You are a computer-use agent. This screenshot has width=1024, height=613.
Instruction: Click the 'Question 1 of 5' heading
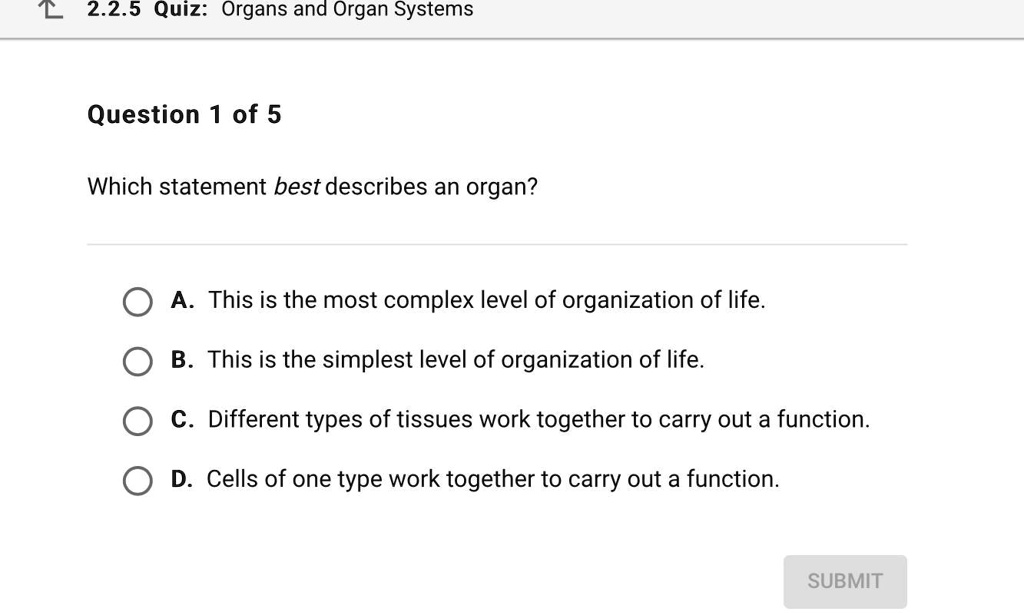(185, 115)
